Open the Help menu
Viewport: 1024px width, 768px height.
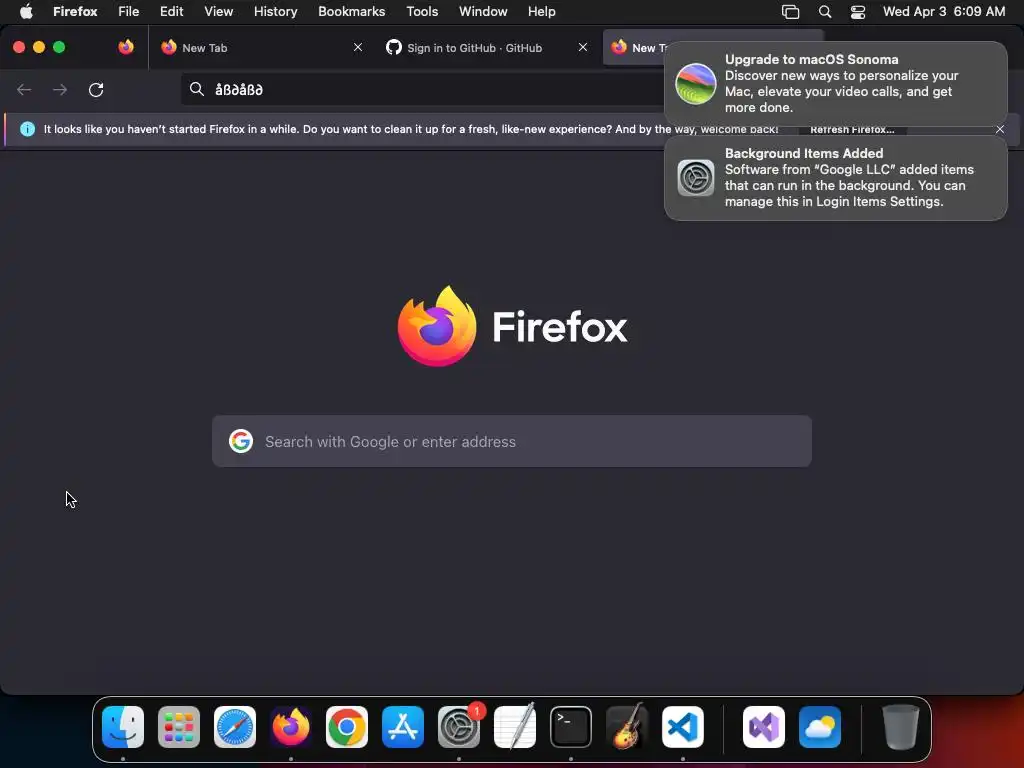[542, 12]
